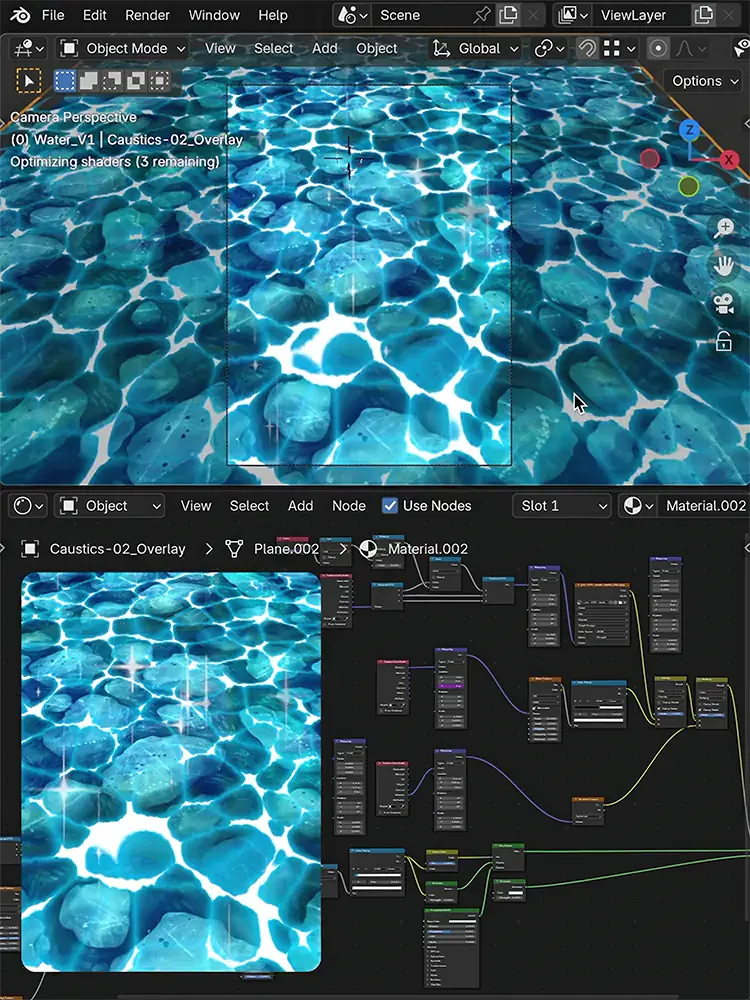Viewport: 750px width, 1000px height.
Task: Open the scene browse dropdown icon
Action: click(x=351, y=15)
